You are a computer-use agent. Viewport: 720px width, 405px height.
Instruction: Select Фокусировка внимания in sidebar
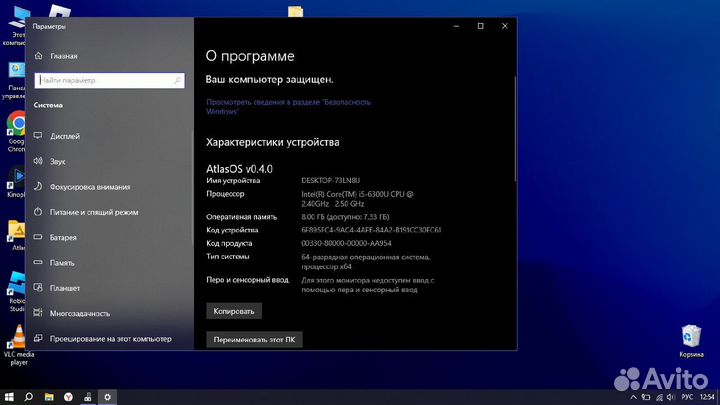[90, 187]
